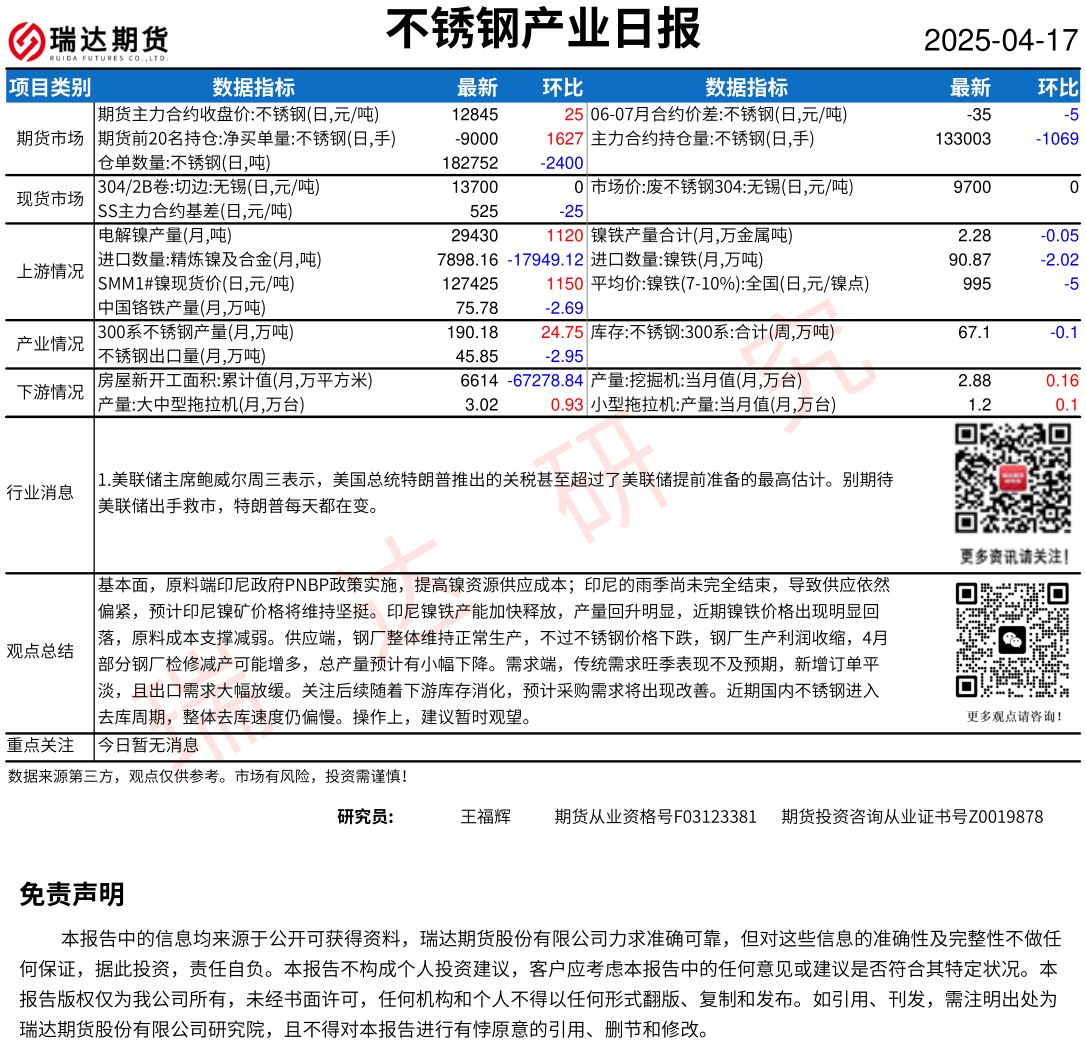
Task: Select the 进口数量:精炼镍及合金 indicator
Action: 210,260
